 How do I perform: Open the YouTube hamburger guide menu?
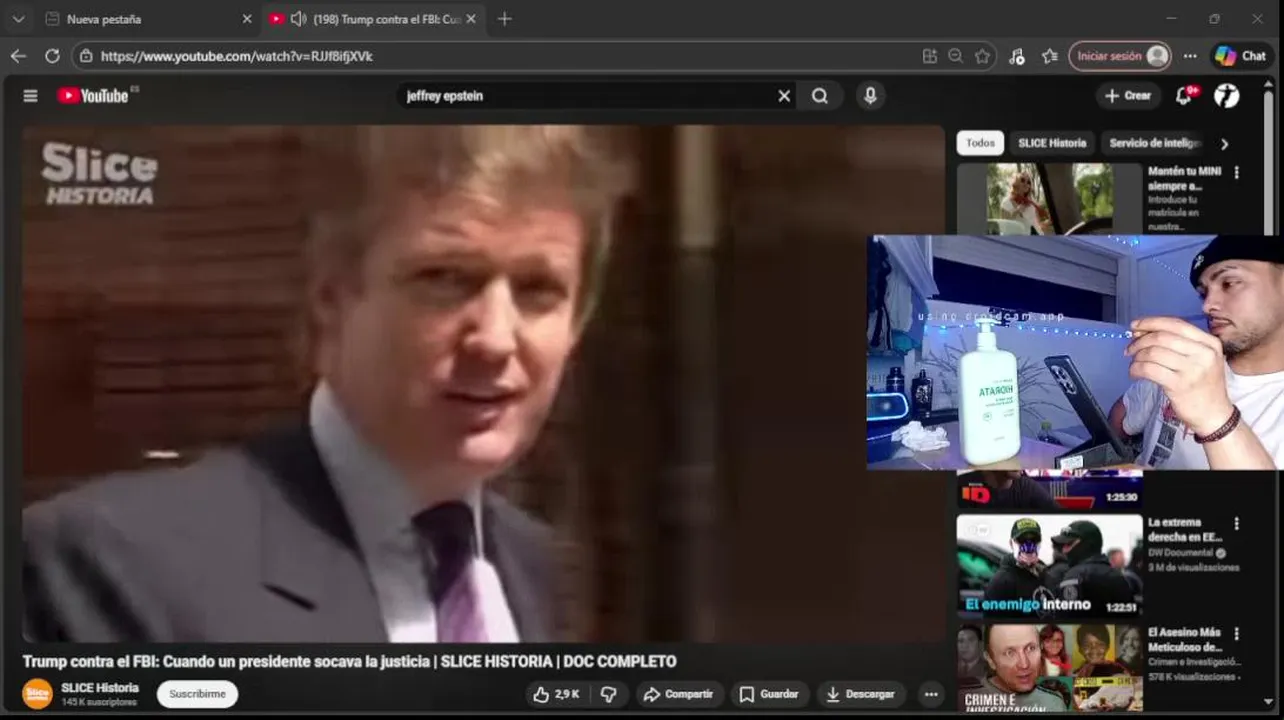[30, 96]
